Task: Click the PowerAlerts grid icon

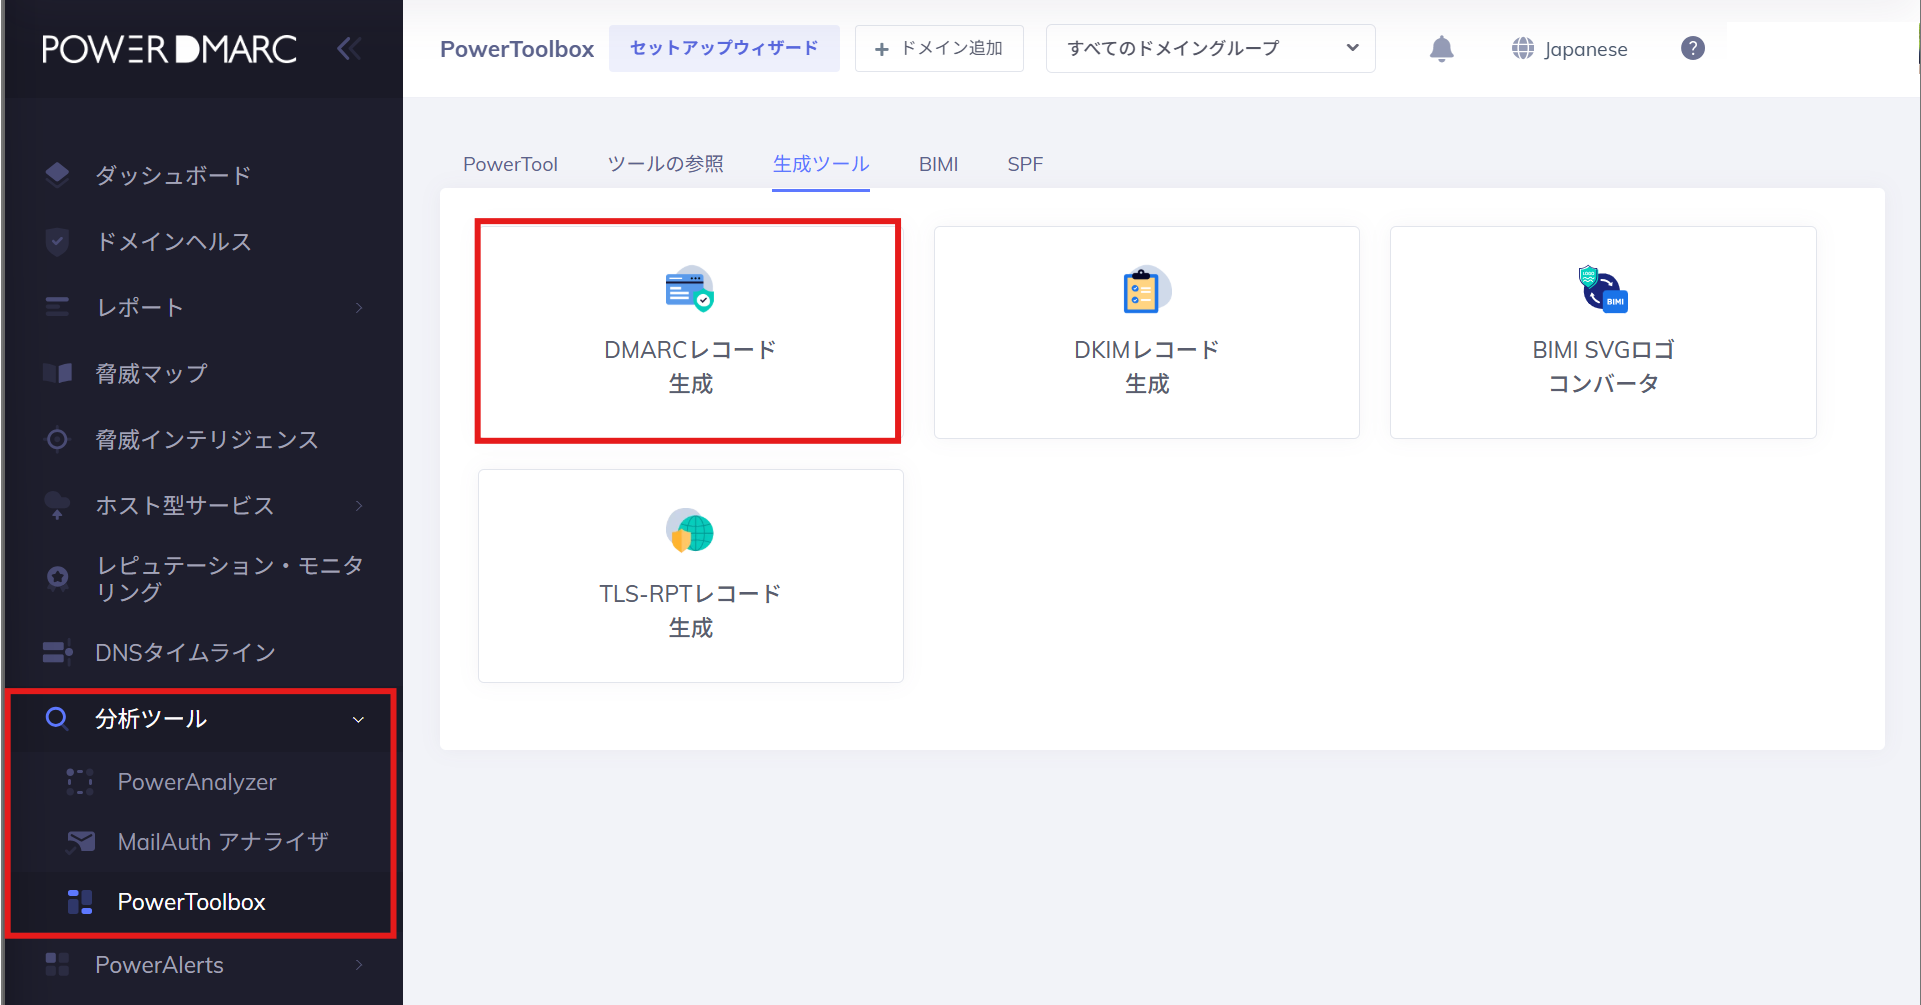Action: [57, 965]
